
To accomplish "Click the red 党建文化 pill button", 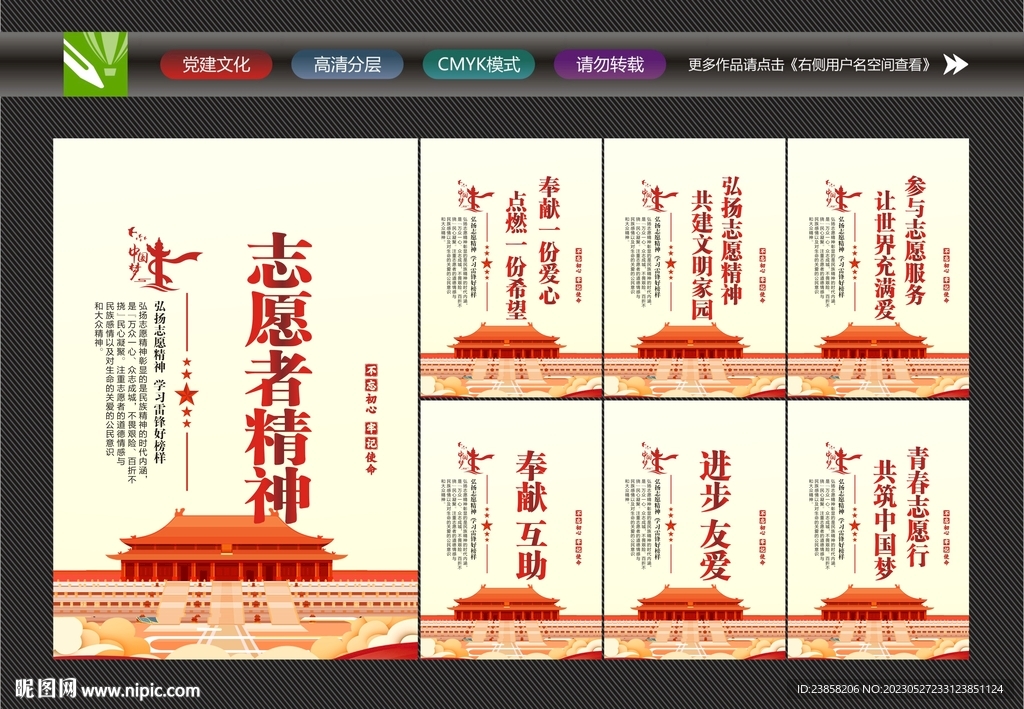I will [216, 65].
